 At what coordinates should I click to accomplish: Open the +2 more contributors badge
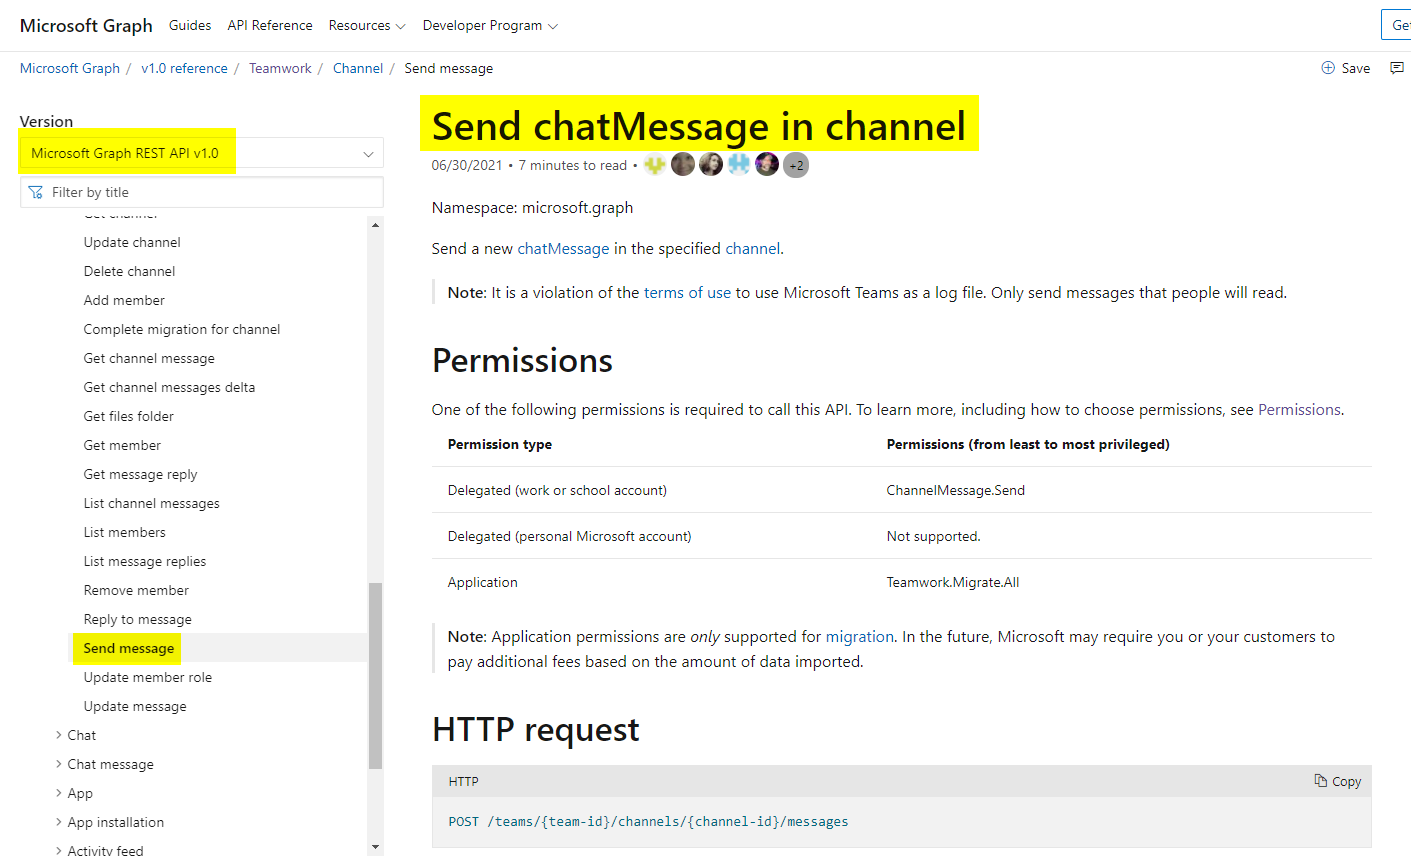coord(796,165)
